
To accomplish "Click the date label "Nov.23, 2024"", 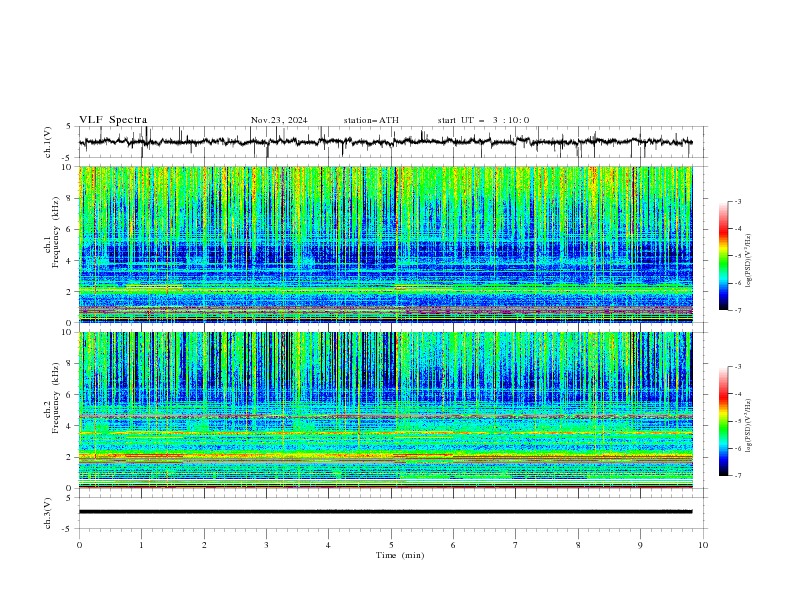I will [x=279, y=120].
